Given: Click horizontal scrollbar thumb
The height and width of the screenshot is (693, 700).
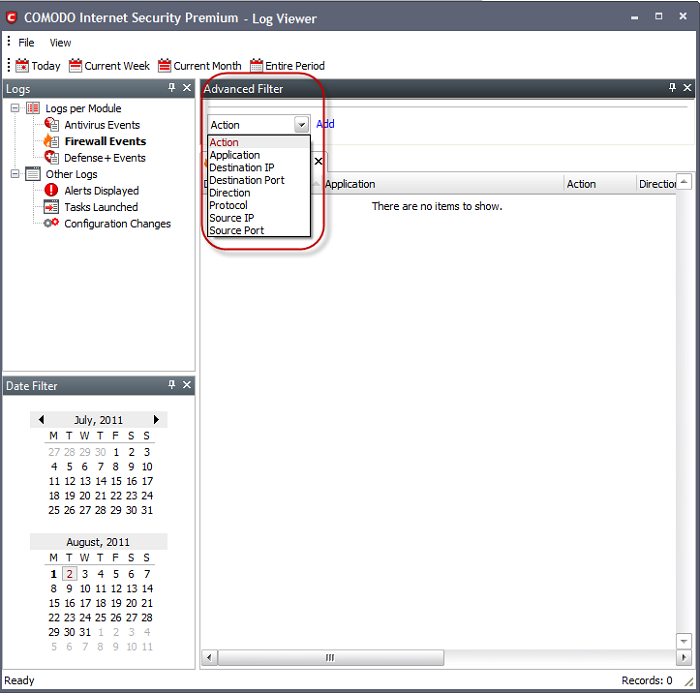Looking at the screenshot, I should click(x=330, y=657).
